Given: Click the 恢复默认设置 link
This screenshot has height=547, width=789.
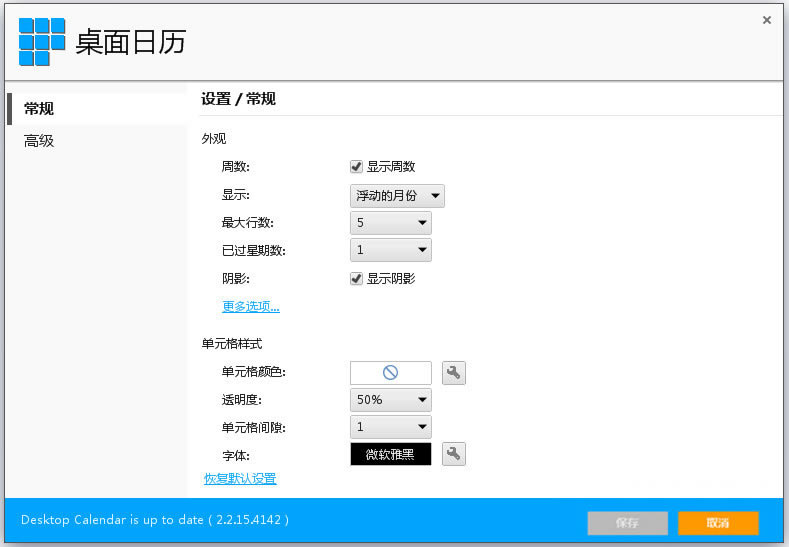Looking at the screenshot, I should pos(240,479).
